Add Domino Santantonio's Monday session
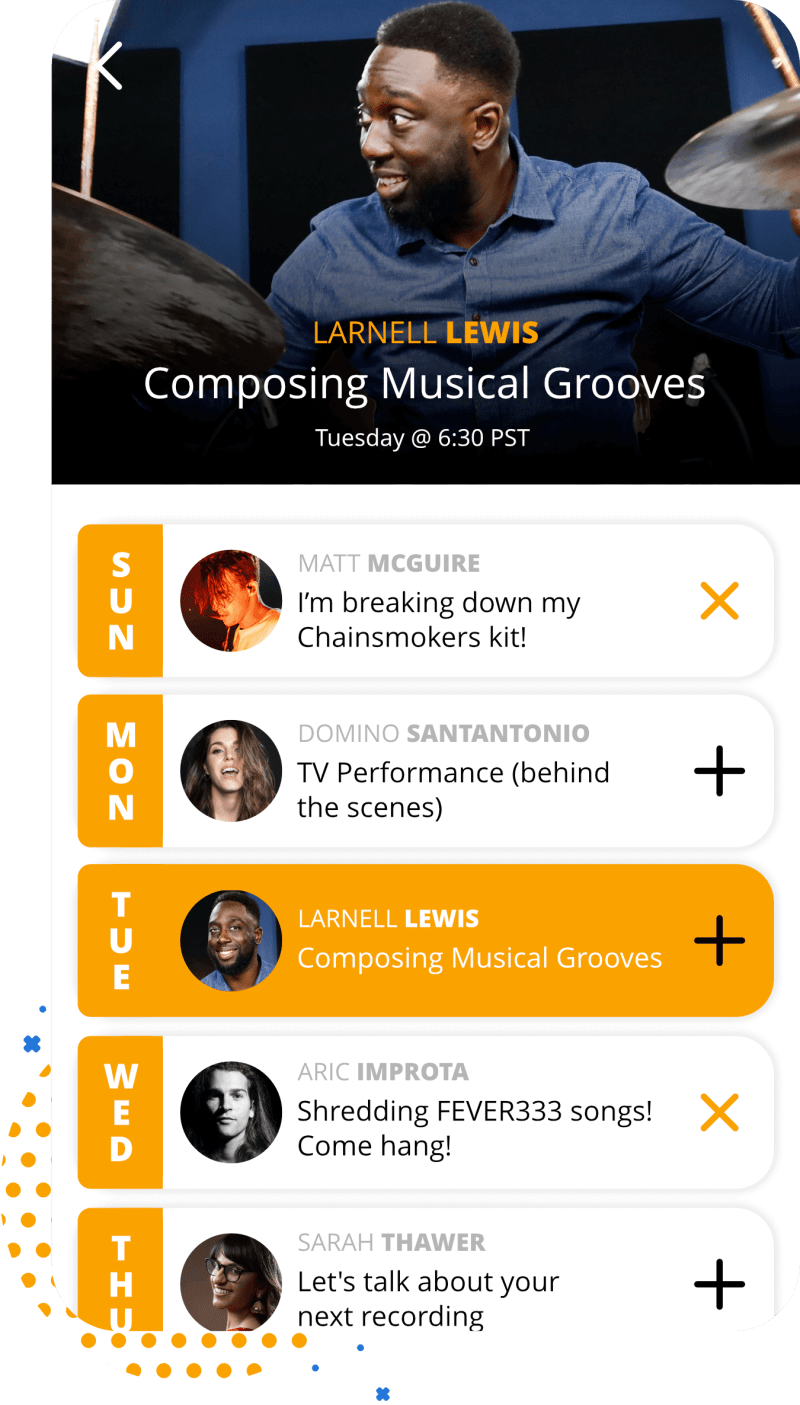 coord(719,771)
